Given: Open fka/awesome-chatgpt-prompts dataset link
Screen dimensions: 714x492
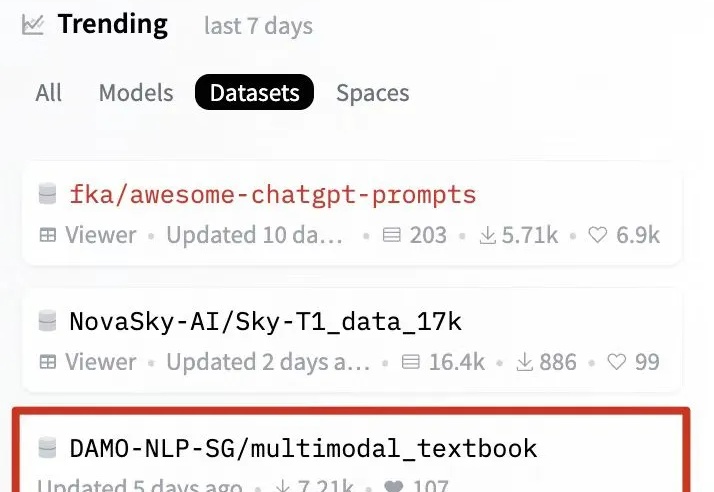Looking at the screenshot, I should pyautogui.click(x=273, y=195).
